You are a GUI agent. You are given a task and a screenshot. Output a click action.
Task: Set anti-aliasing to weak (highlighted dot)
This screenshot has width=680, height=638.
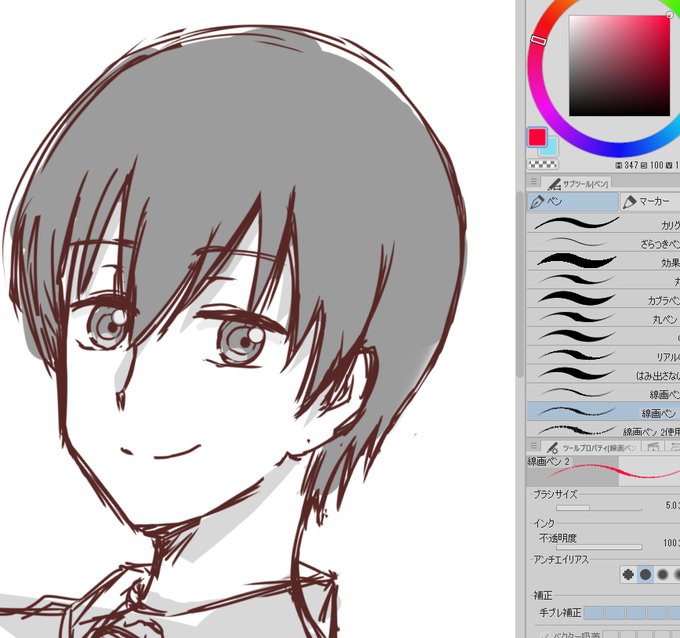[x=645, y=575]
